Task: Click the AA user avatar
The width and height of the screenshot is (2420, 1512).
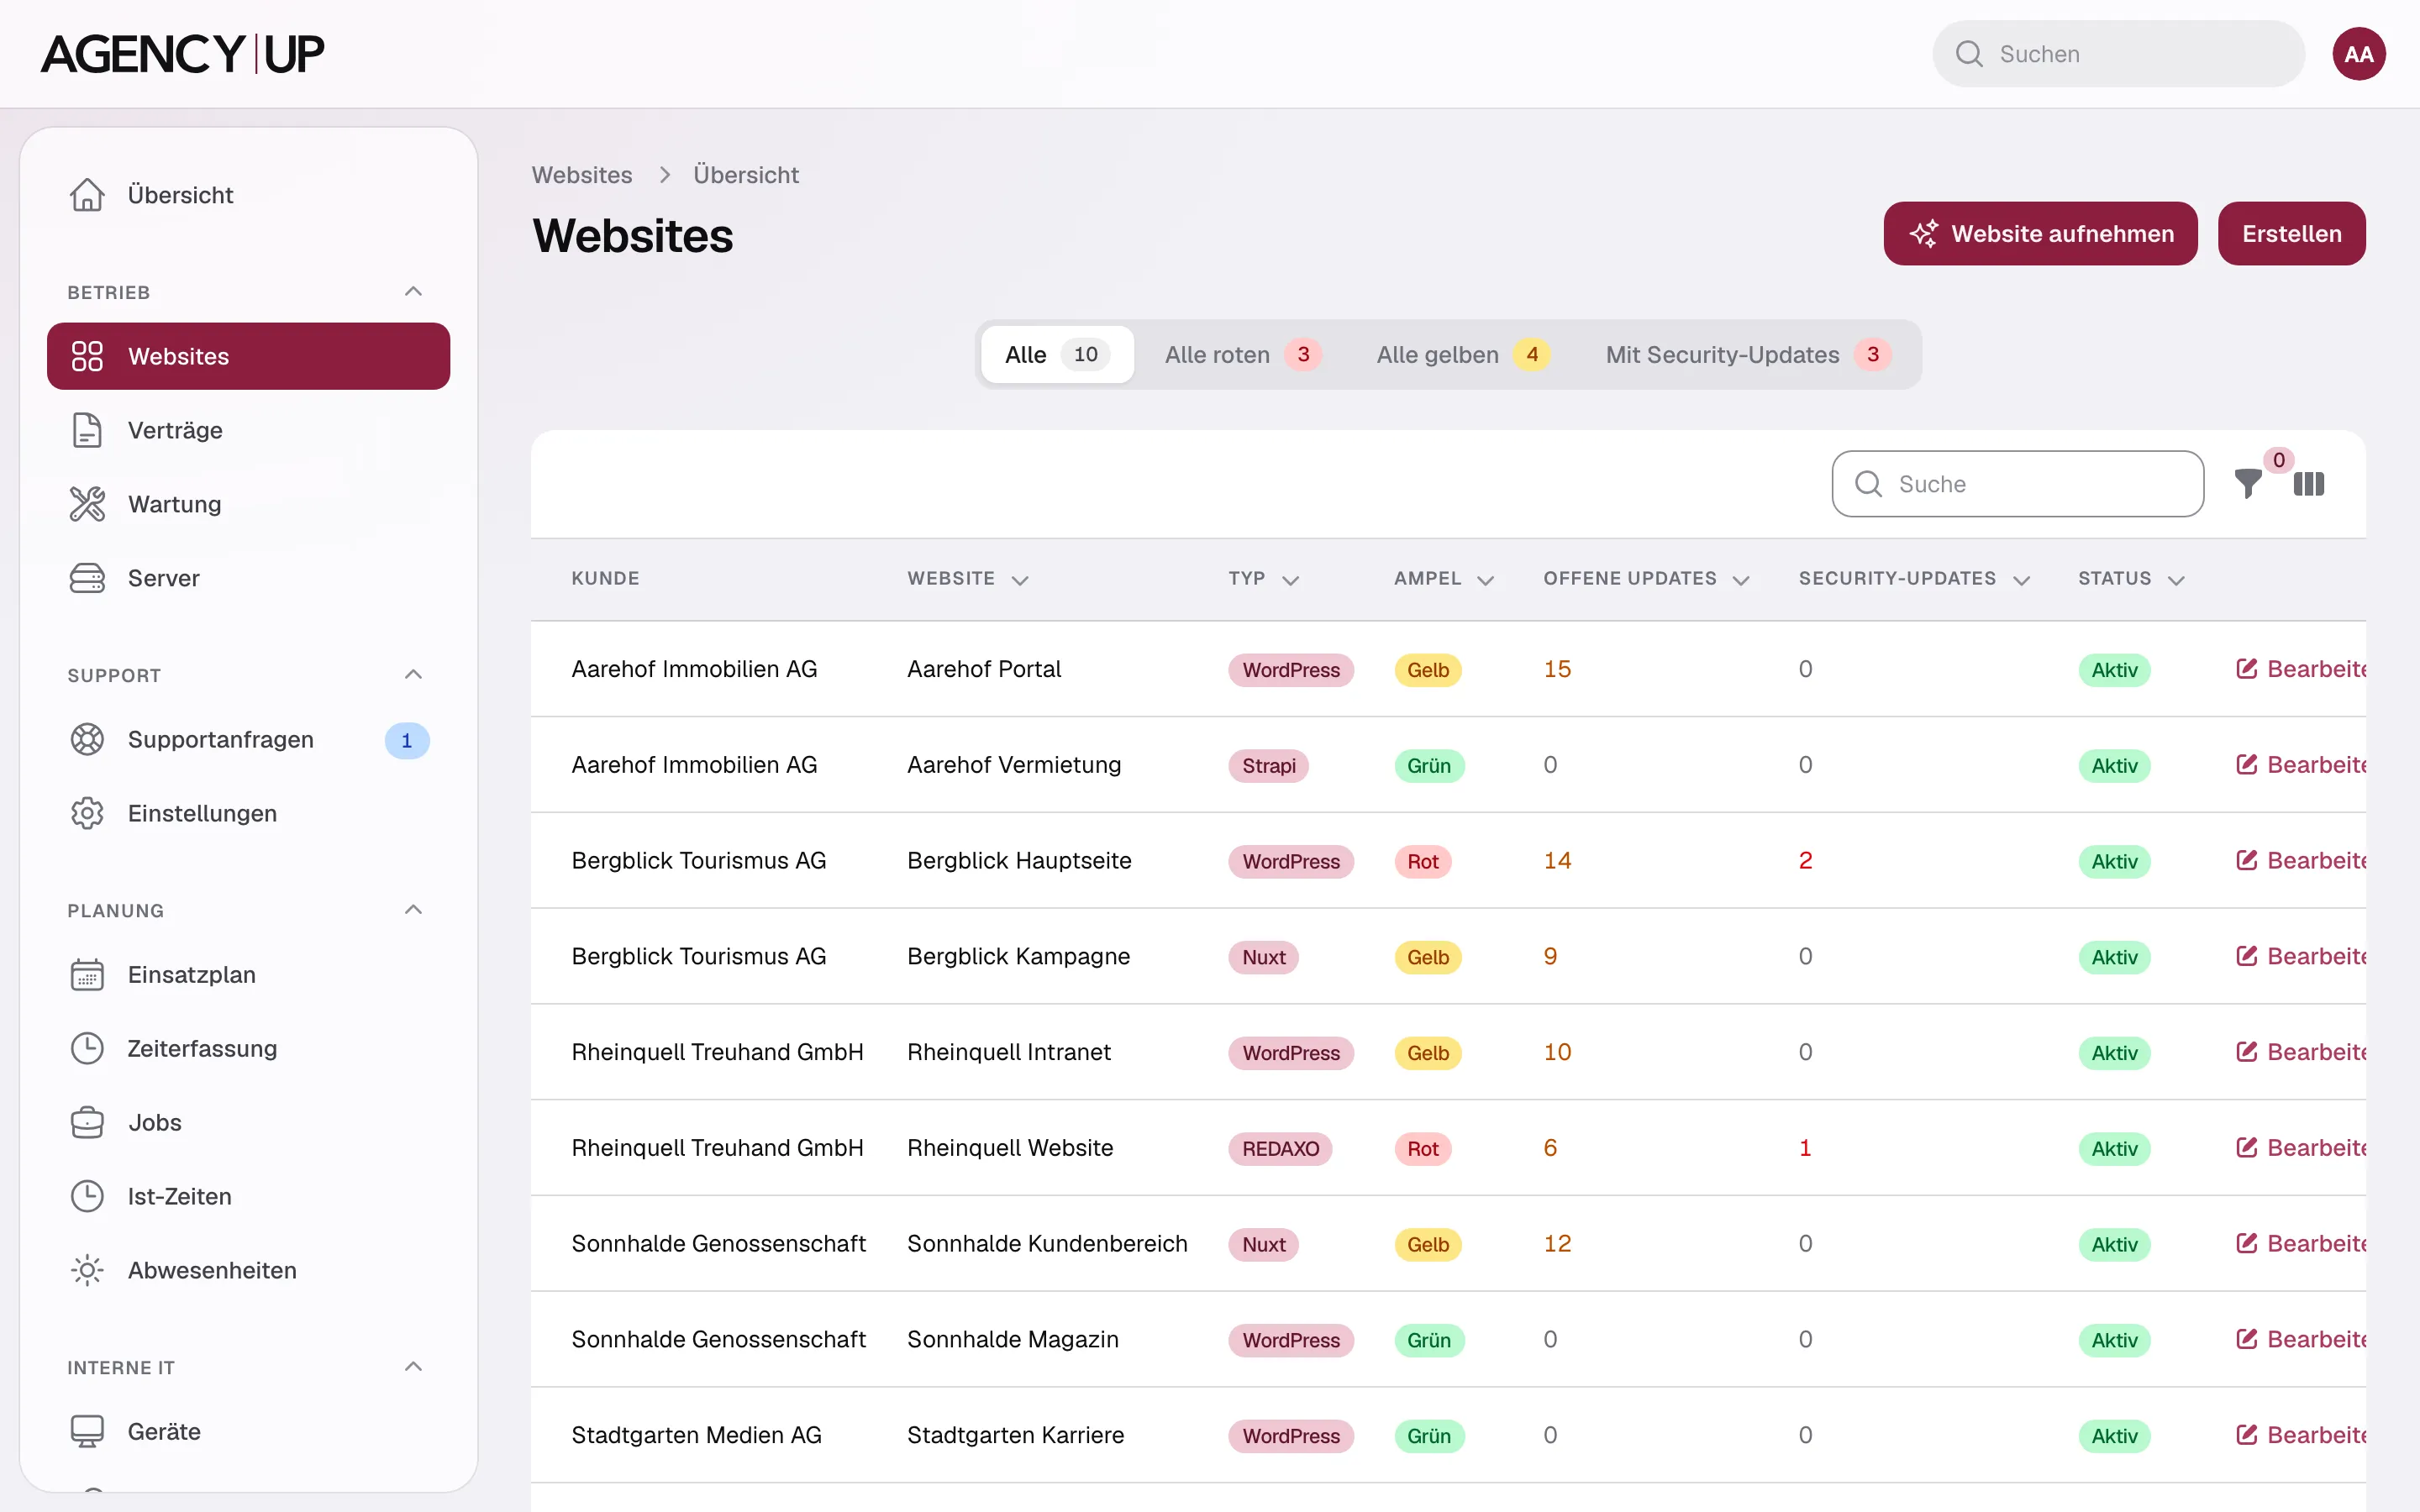Action: (x=2359, y=54)
